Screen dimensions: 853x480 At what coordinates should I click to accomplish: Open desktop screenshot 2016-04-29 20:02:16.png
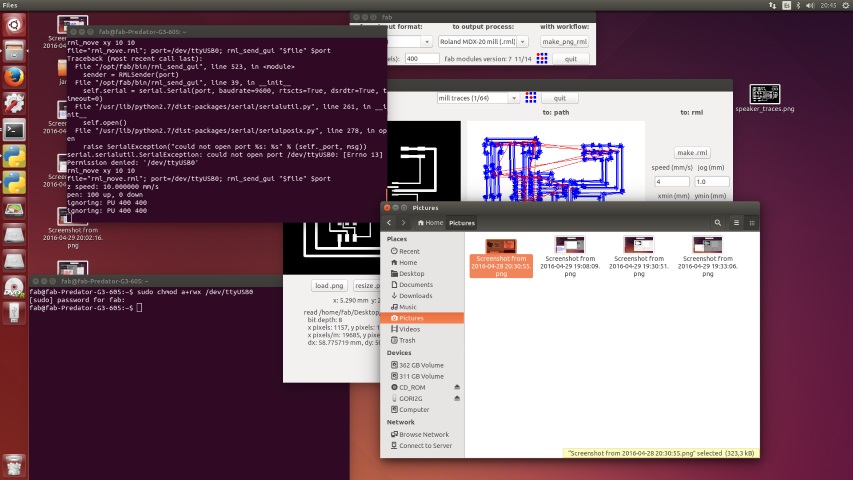click(x=73, y=227)
